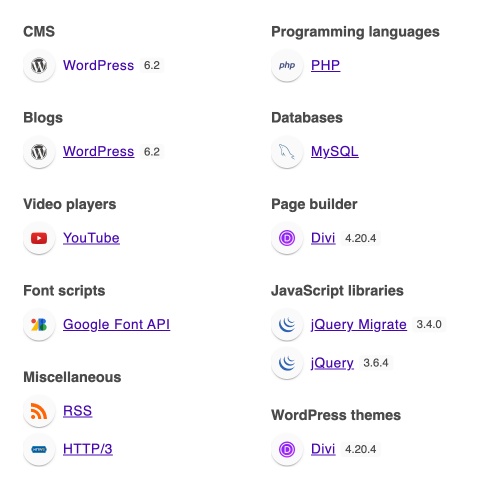Open the Divi link under WordPress themes

click(x=323, y=449)
